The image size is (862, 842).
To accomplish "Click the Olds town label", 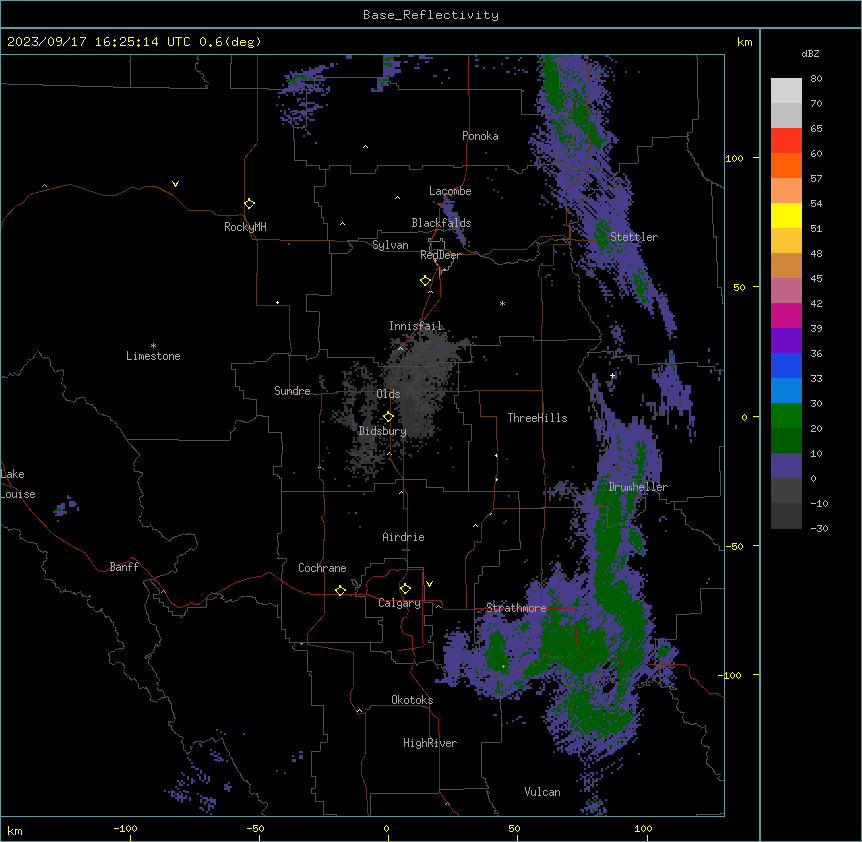I will 388,394.
